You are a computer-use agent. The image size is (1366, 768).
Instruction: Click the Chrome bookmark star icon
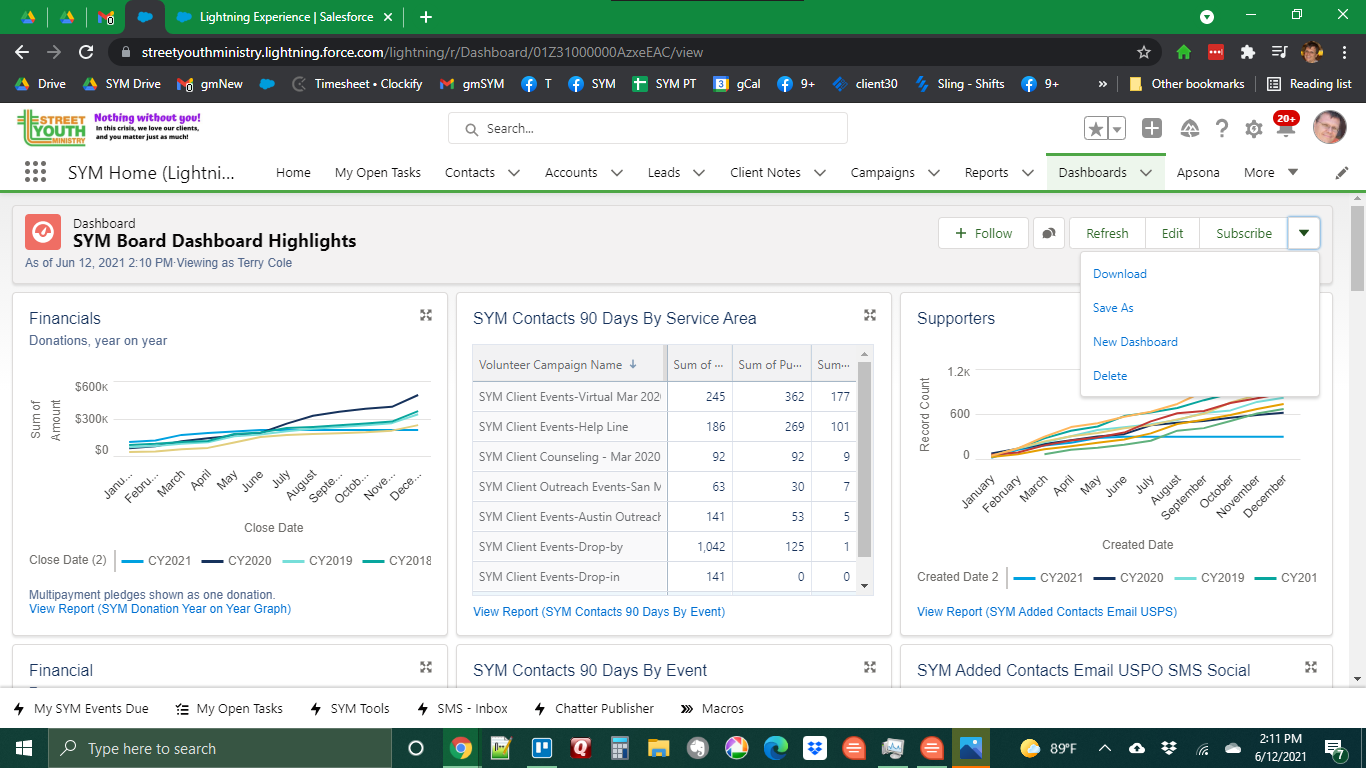click(1144, 52)
